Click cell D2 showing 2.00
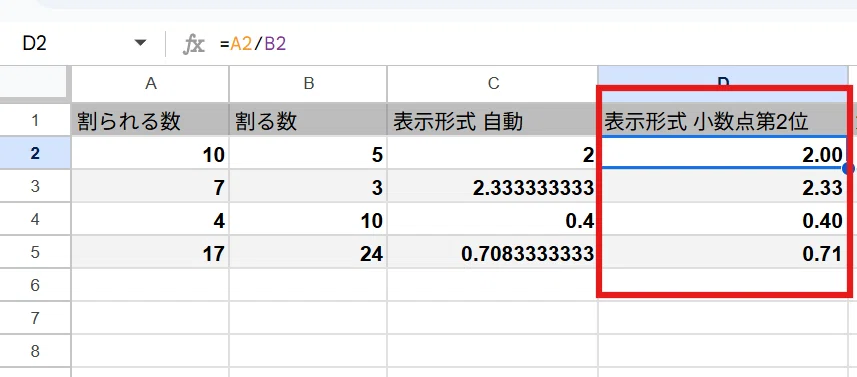The height and width of the screenshot is (377, 857). (x=724, y=153)
